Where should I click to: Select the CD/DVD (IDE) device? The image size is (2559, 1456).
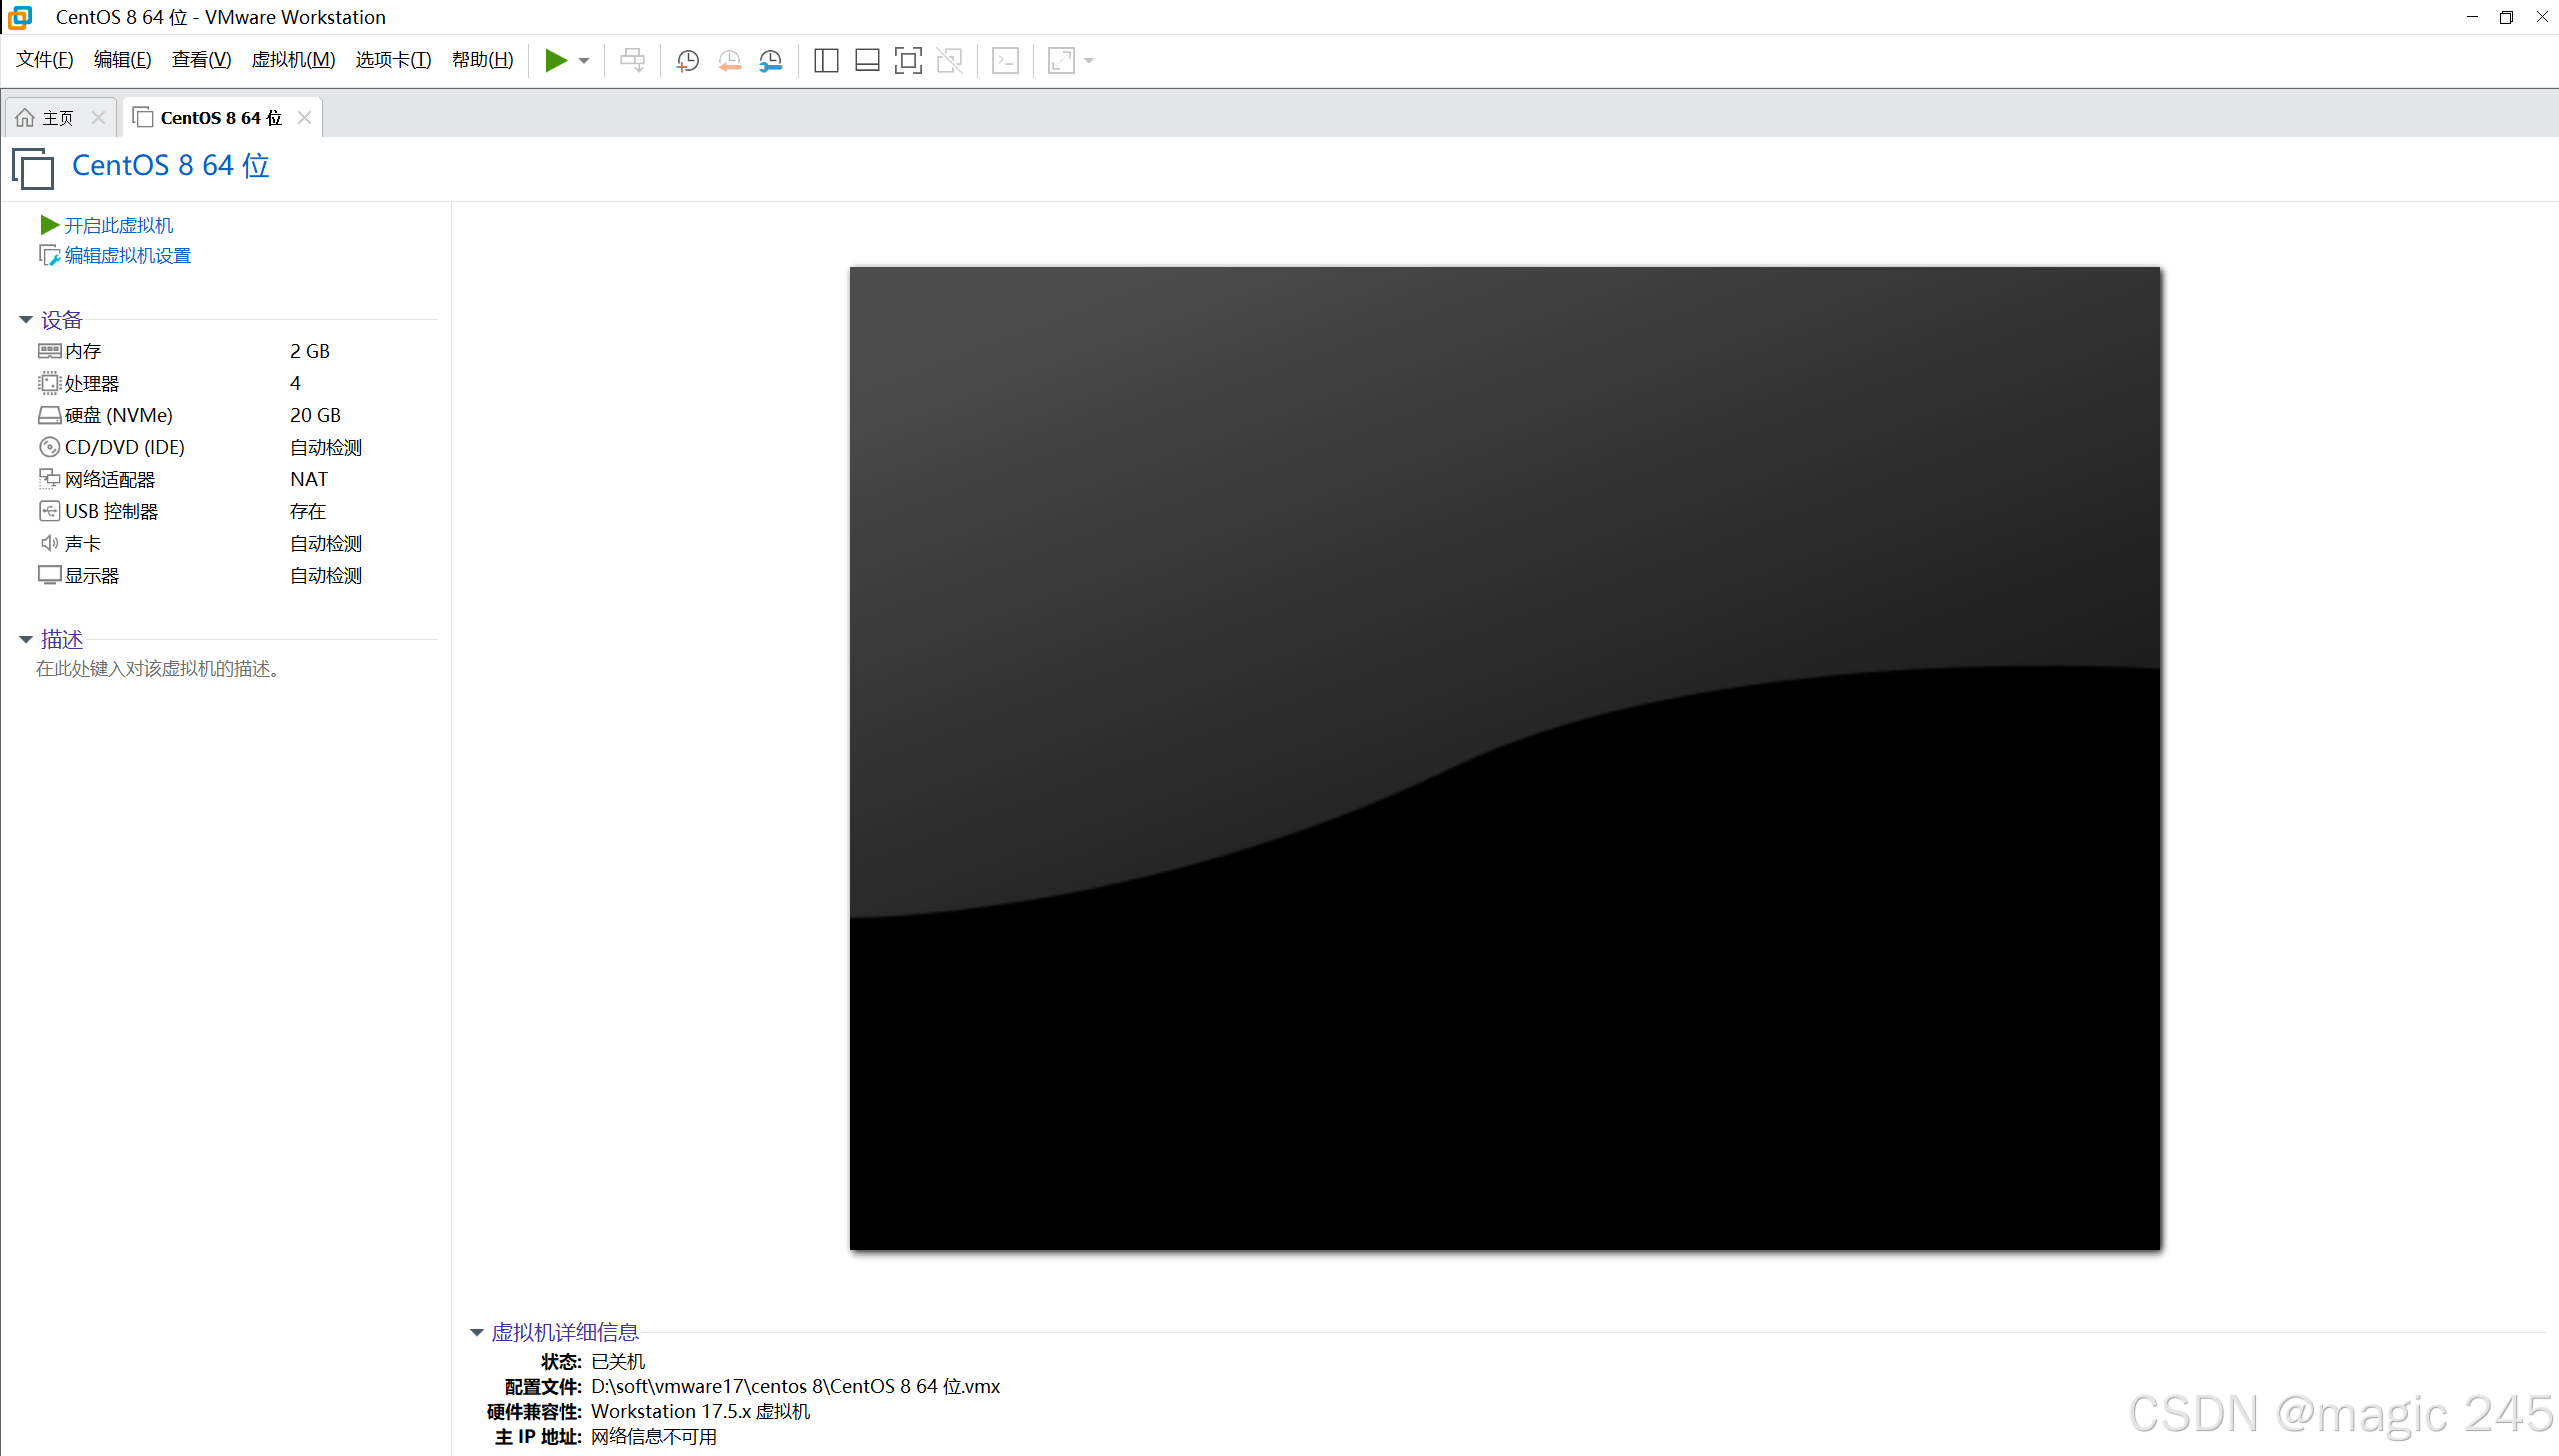(124, 448)
